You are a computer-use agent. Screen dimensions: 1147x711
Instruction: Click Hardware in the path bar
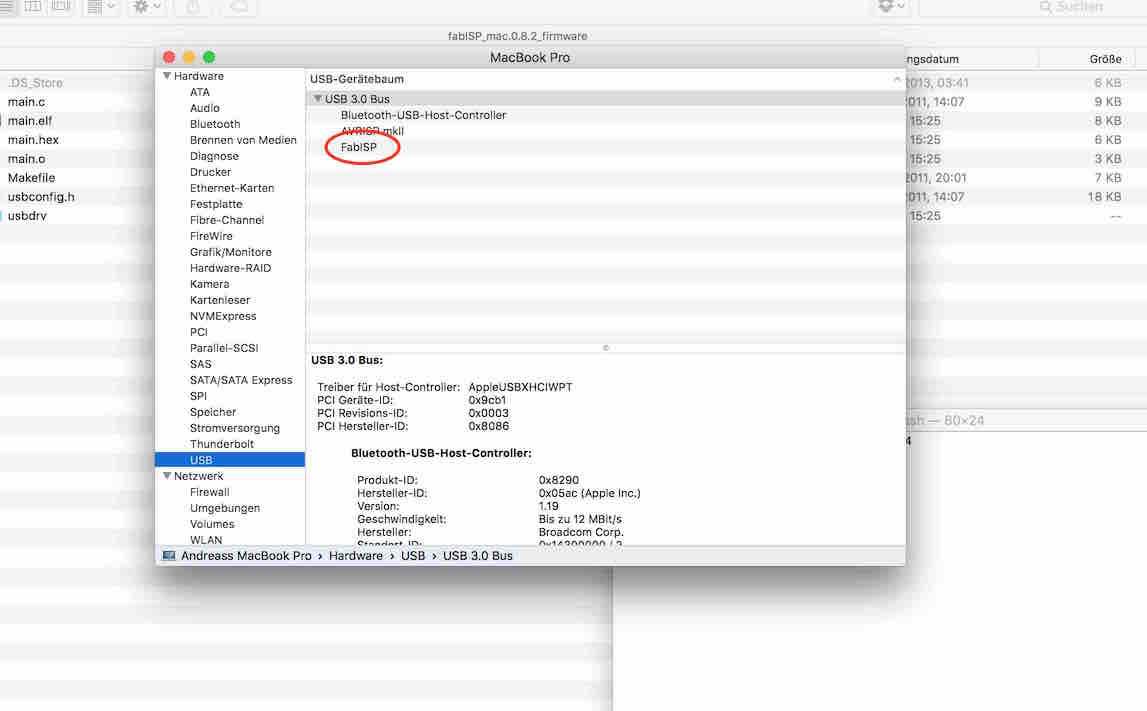[356, 556]
